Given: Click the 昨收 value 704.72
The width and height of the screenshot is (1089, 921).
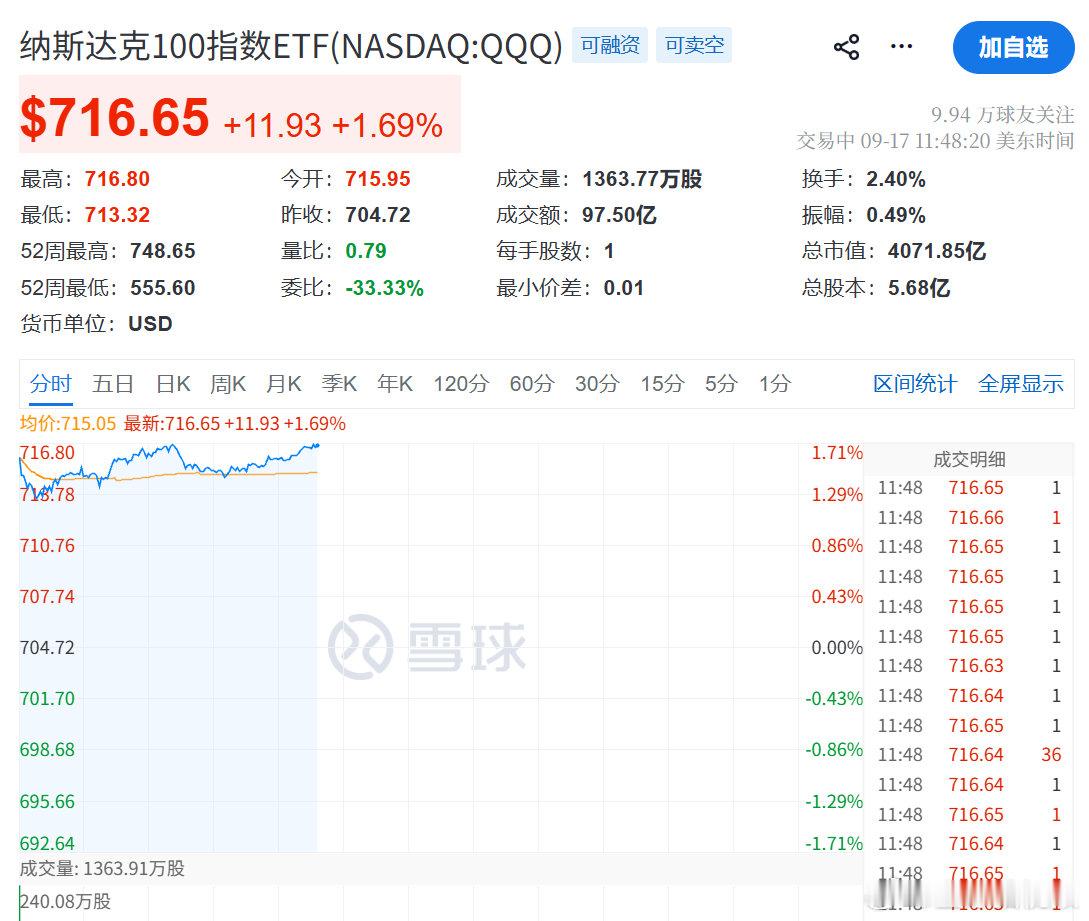Looking at the screenshot, I should pos(378,215).
